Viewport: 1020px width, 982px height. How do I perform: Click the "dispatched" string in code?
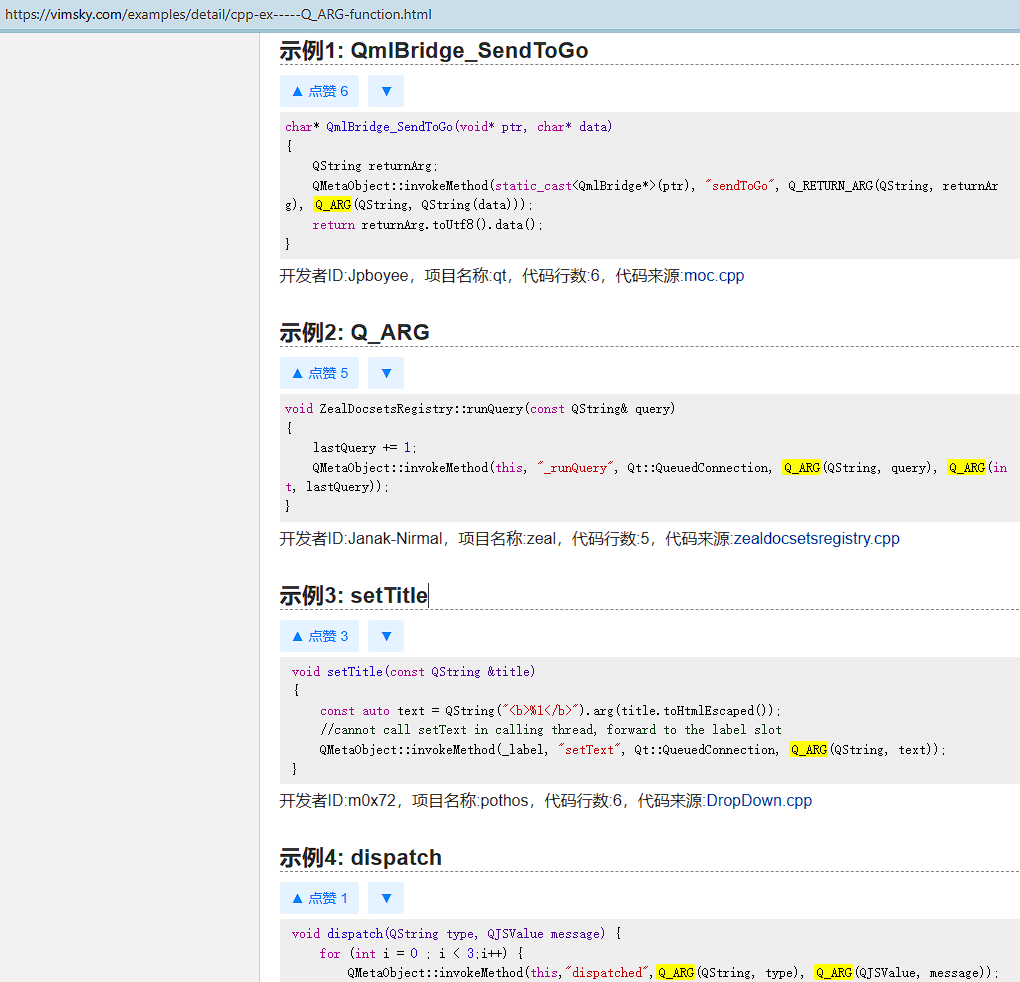click(608, 973)
